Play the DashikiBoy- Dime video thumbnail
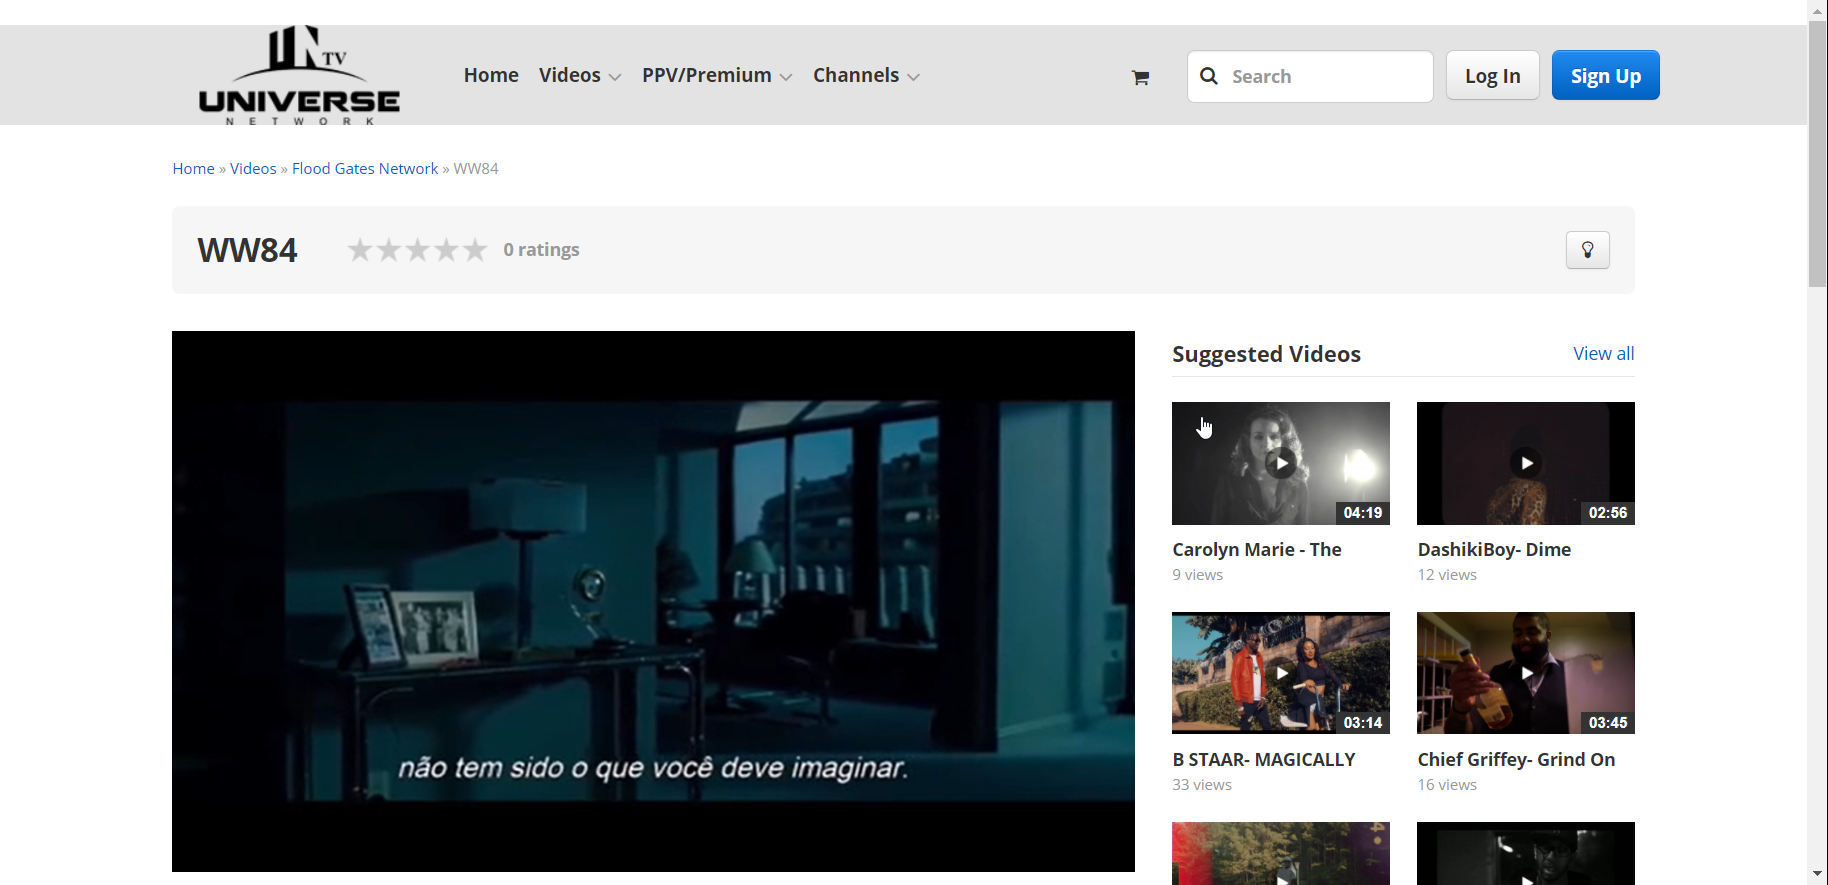 click(x=1526, y=463)
